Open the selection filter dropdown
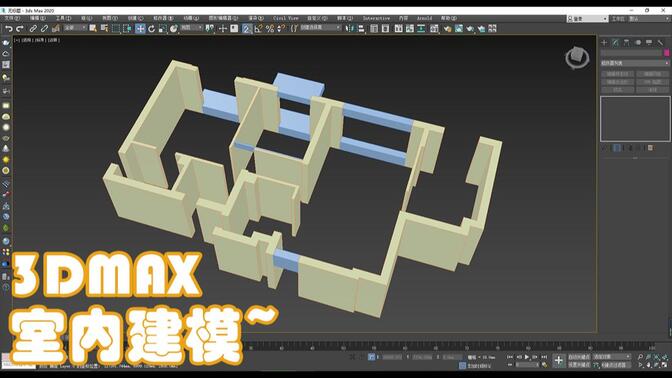 [75, 28]
